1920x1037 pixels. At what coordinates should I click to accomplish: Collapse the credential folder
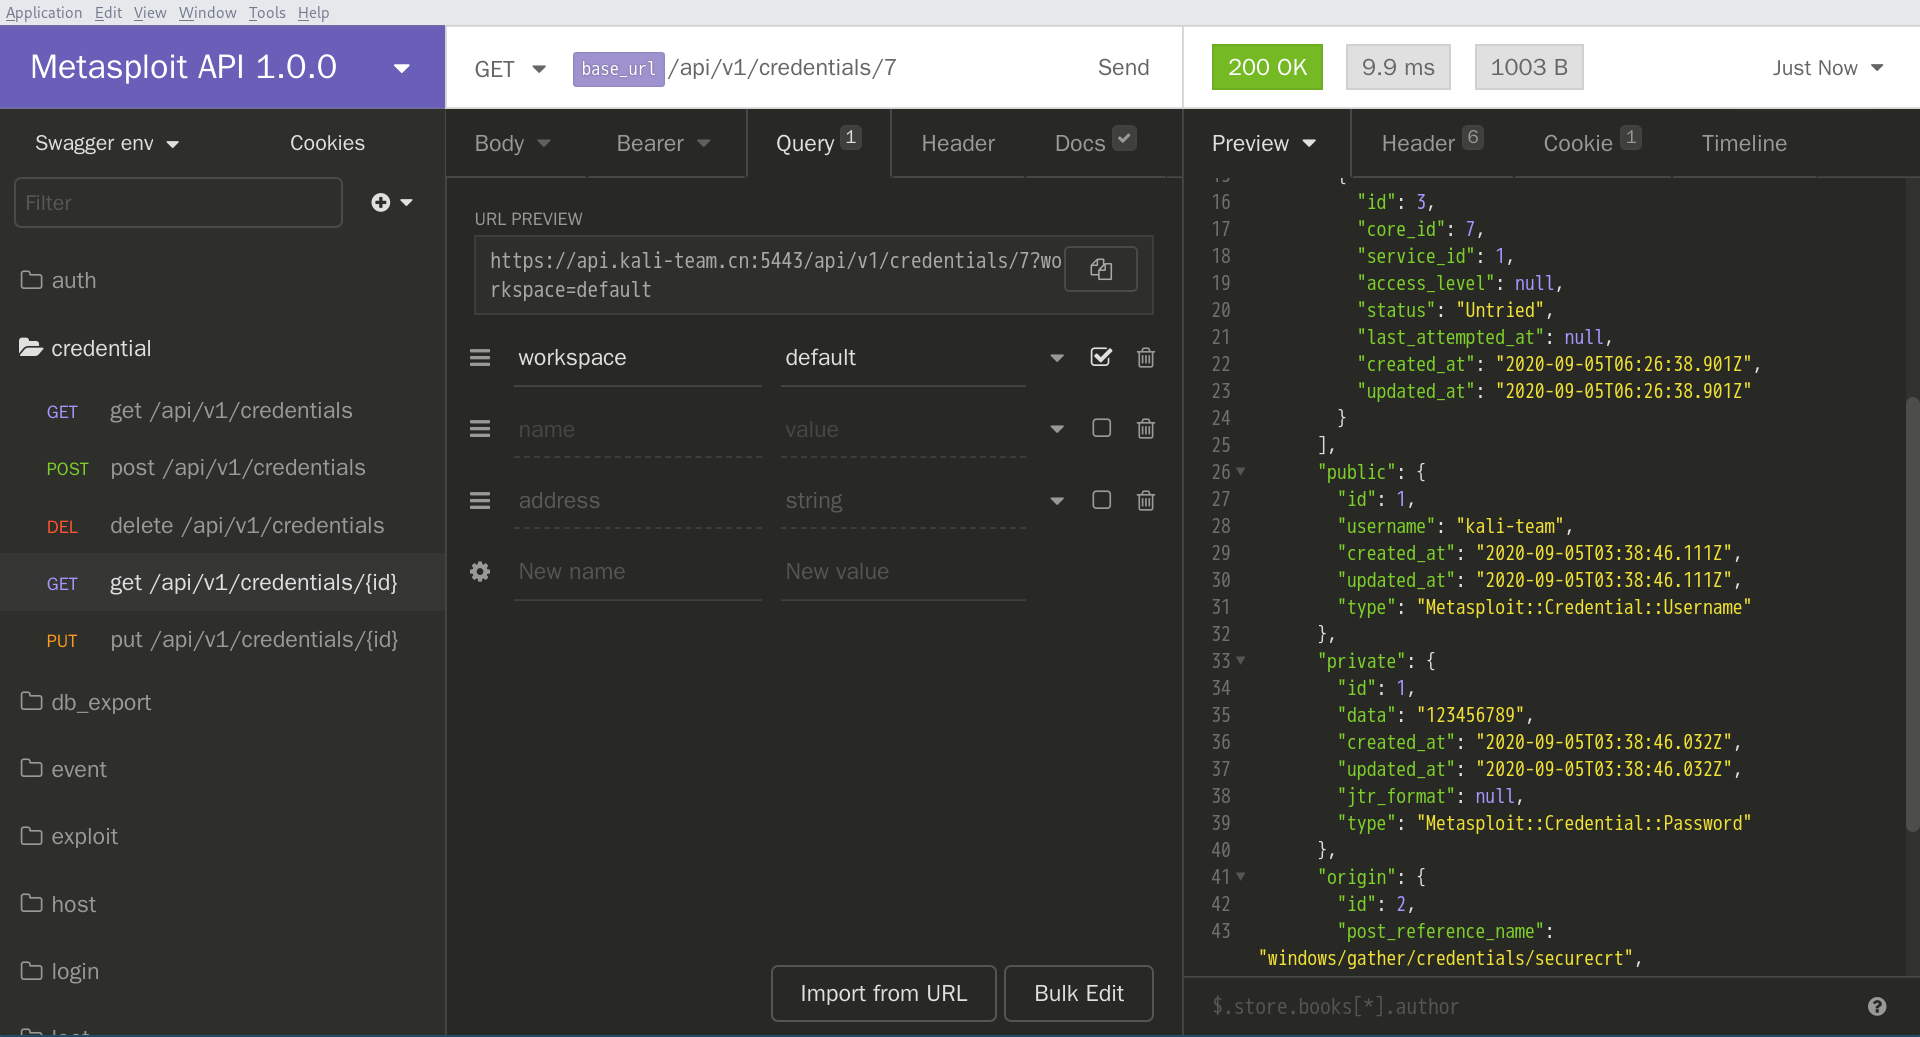pyautogui.click(x=222, y=348)
